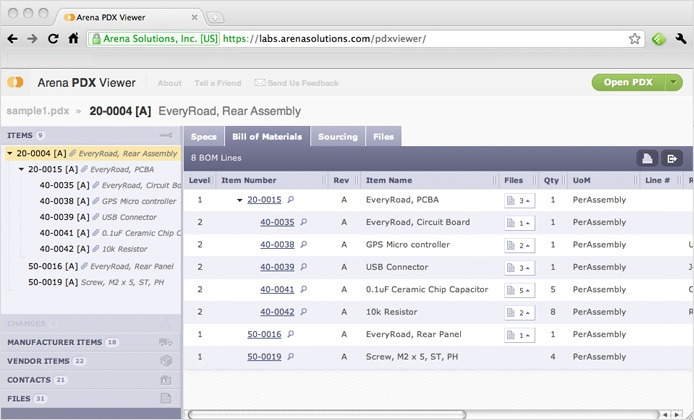Click the magnifier icon next to 40-0038
The image size is (694, 420).
(303, 244)
